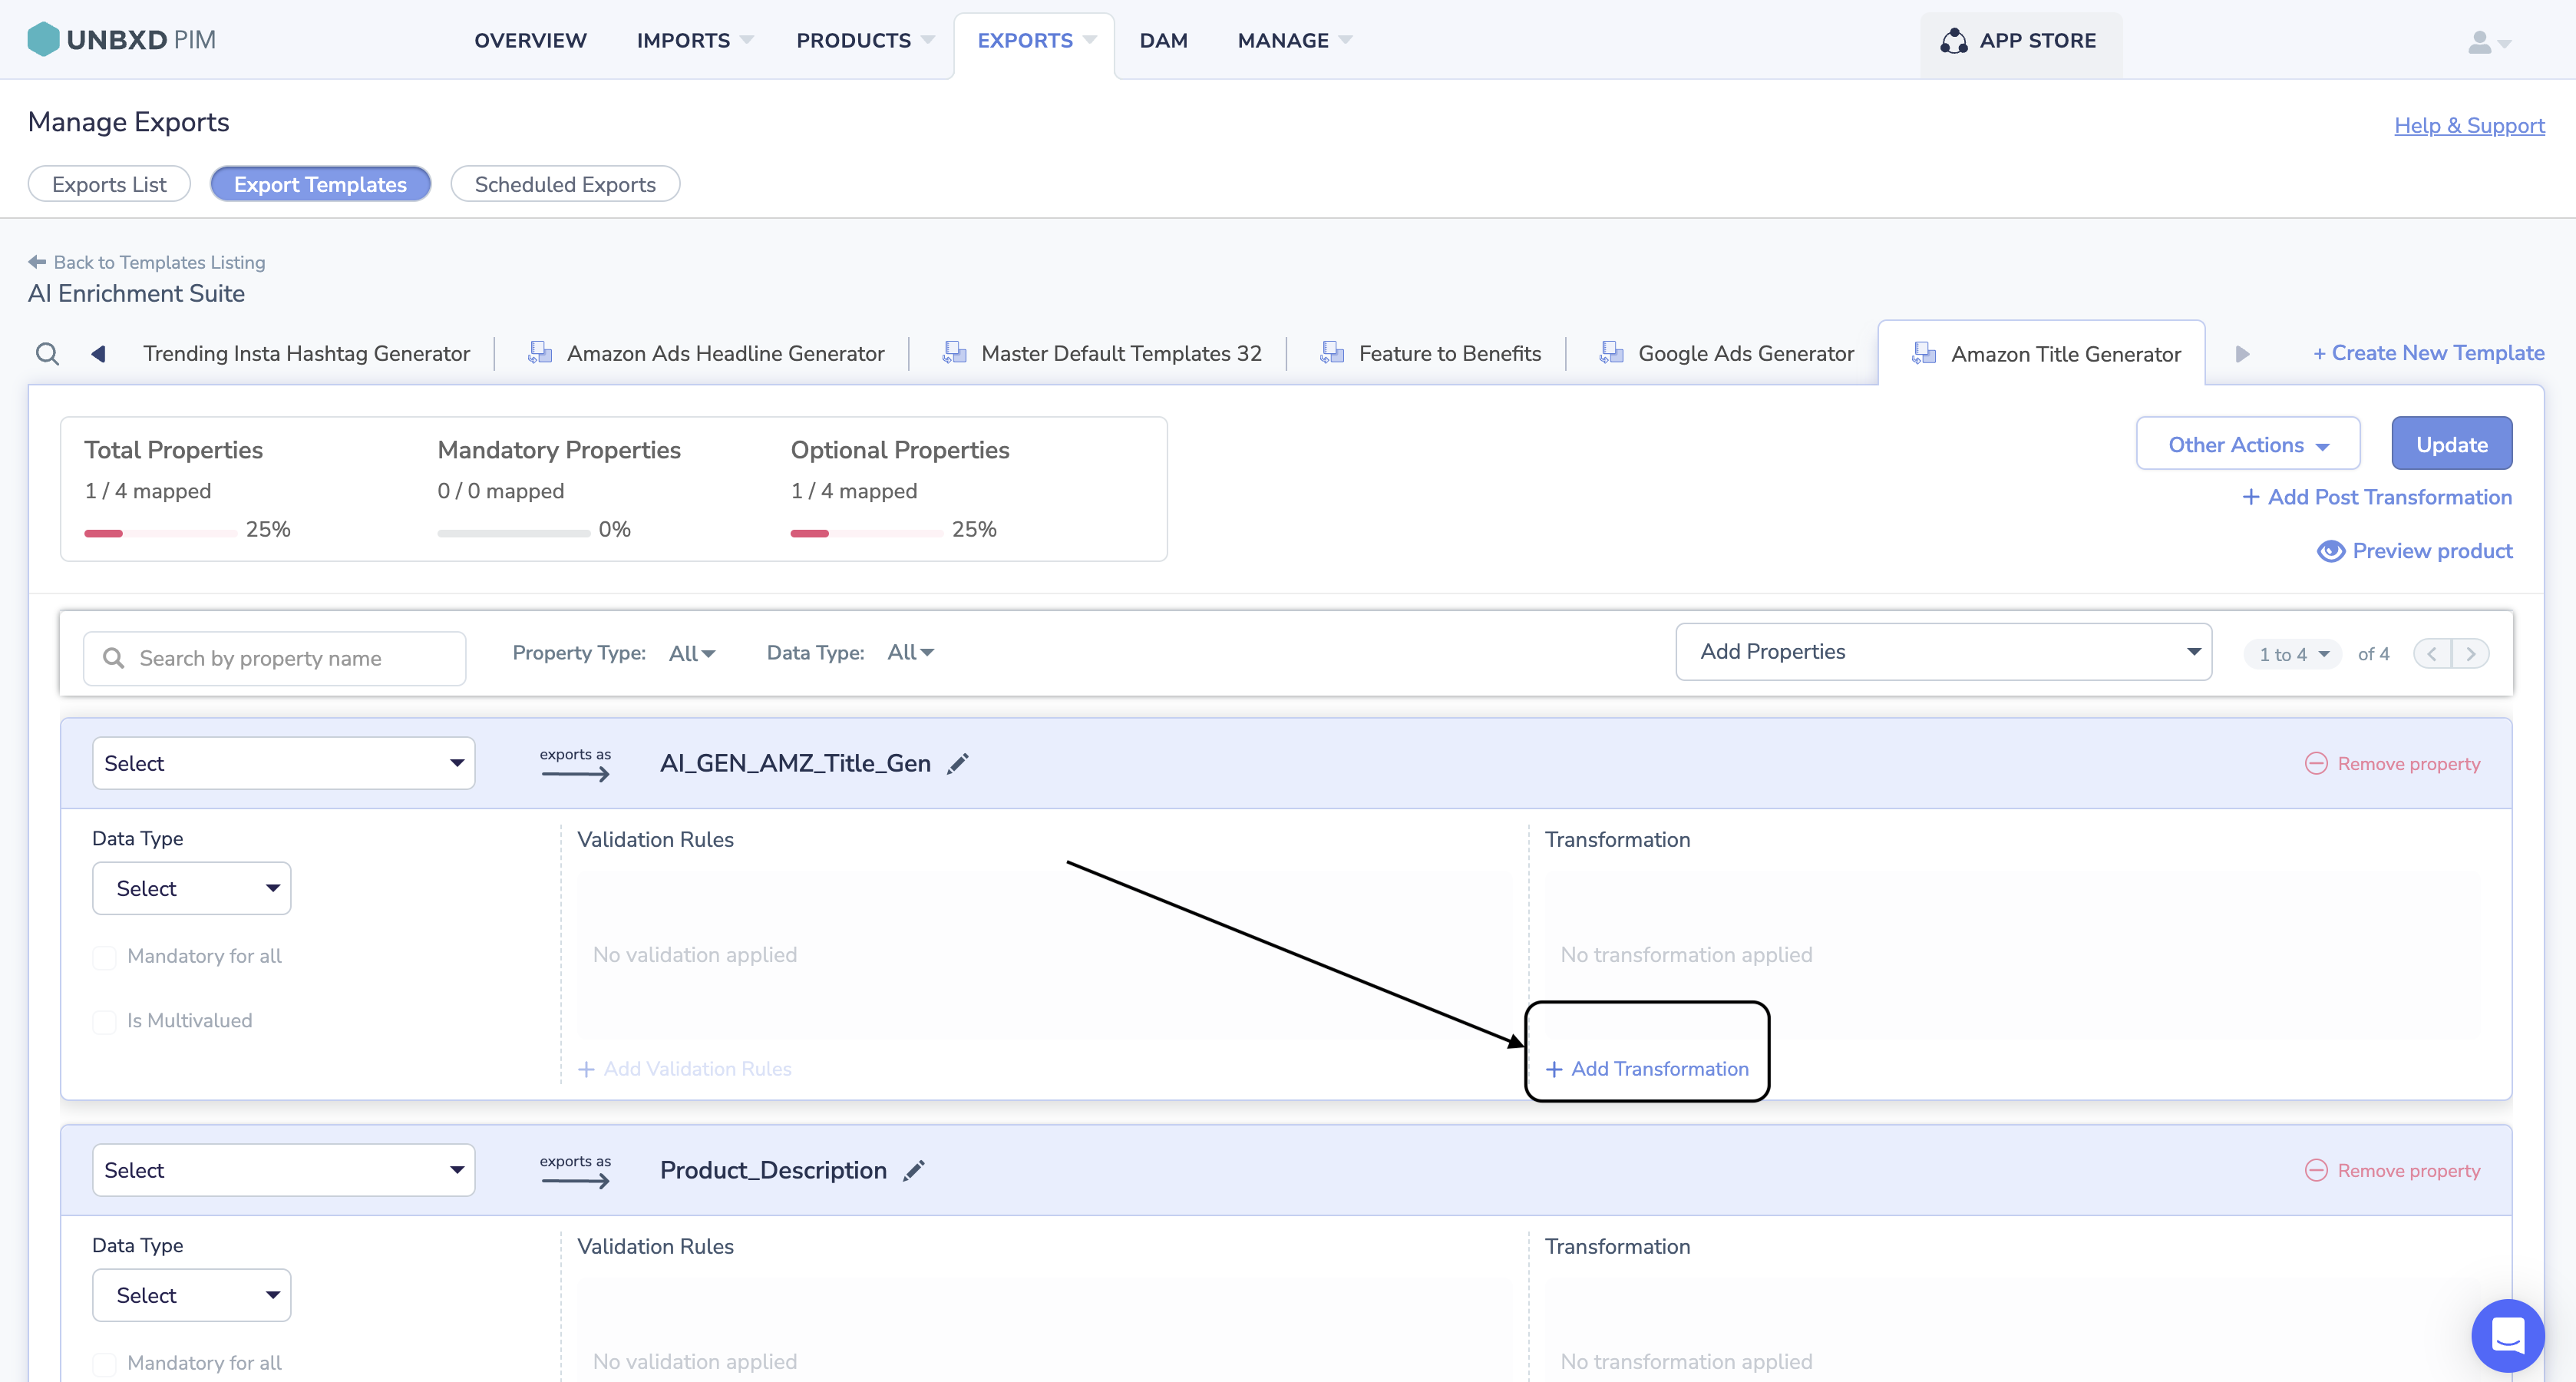Open the Manage menu
The height and width of the screenshot is (1382, 2576).
click(x=1294, y=41)
